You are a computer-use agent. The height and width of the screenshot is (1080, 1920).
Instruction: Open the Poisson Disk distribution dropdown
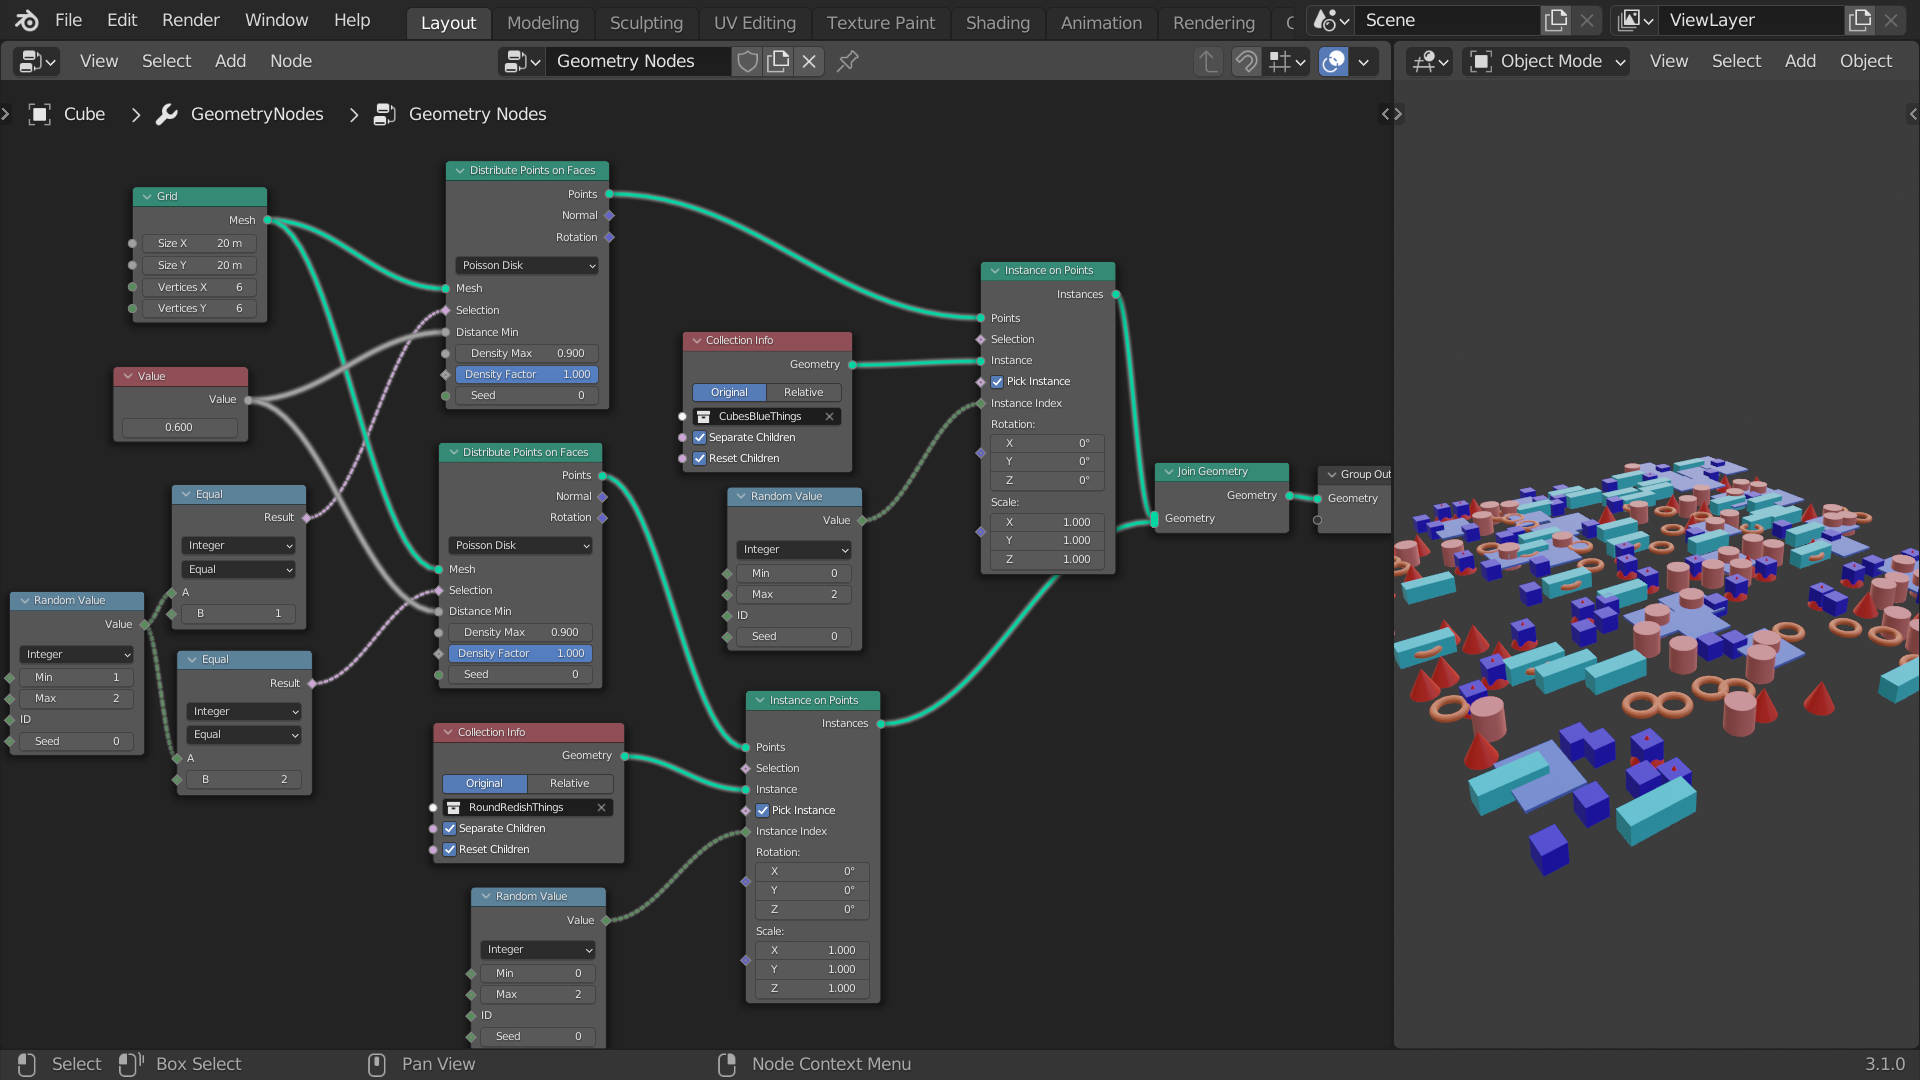[x=526, y=265]
